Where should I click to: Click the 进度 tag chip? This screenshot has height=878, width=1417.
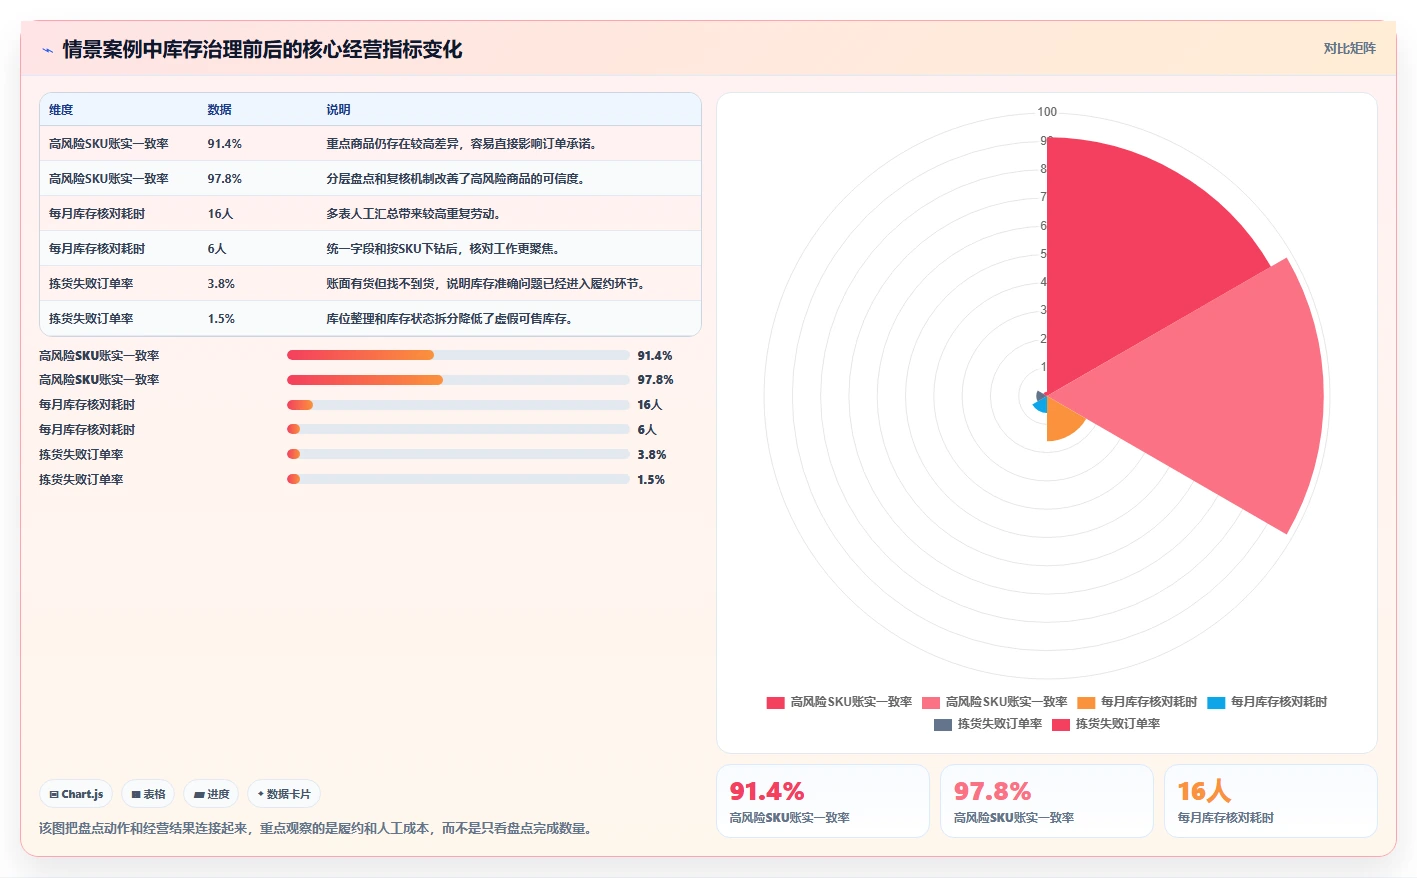pos(211,794)
